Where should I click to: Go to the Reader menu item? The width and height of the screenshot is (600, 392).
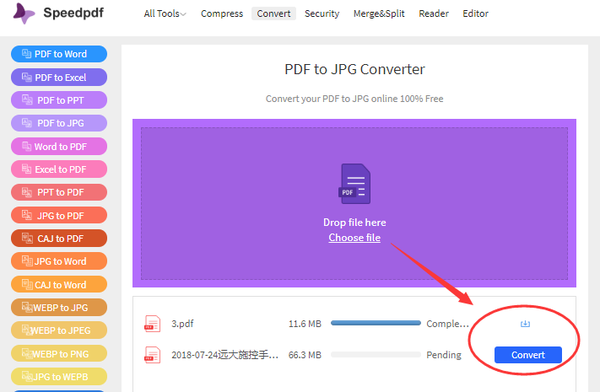[434, 14]
